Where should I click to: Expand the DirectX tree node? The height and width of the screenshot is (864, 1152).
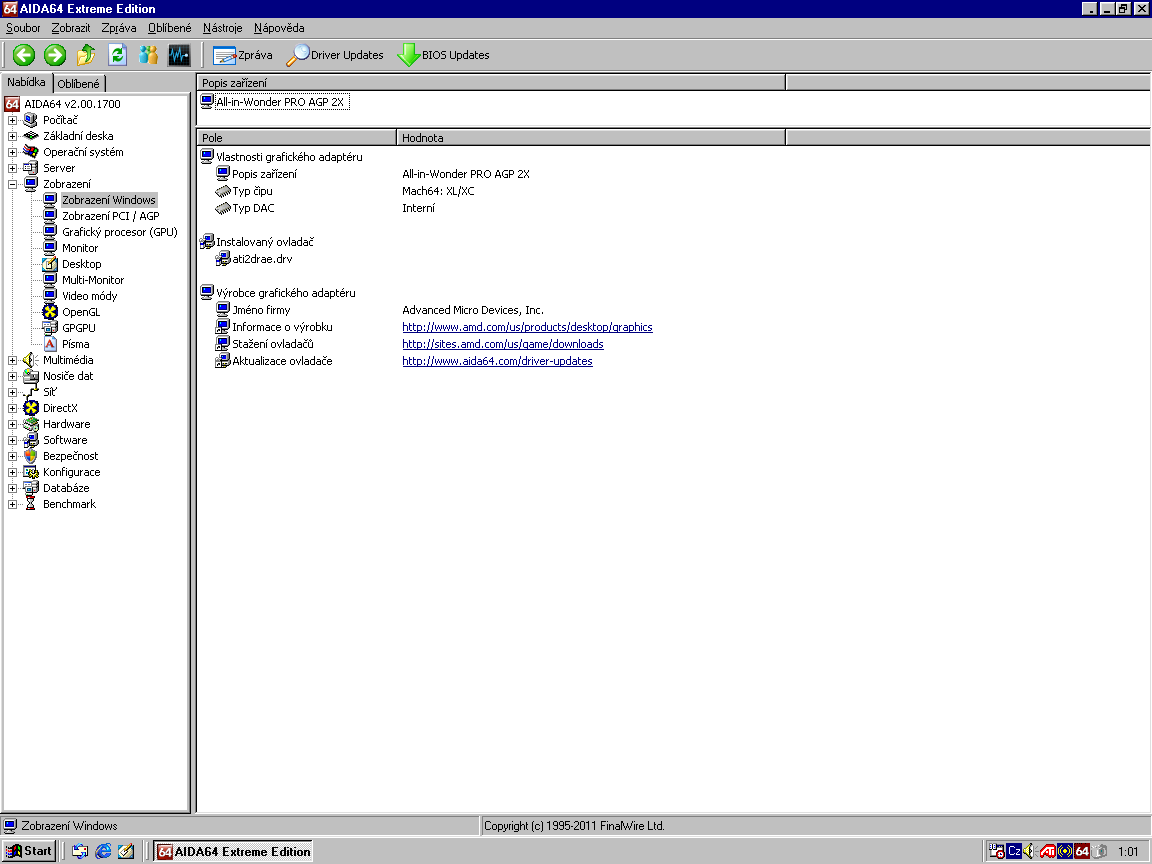point(12,408)
